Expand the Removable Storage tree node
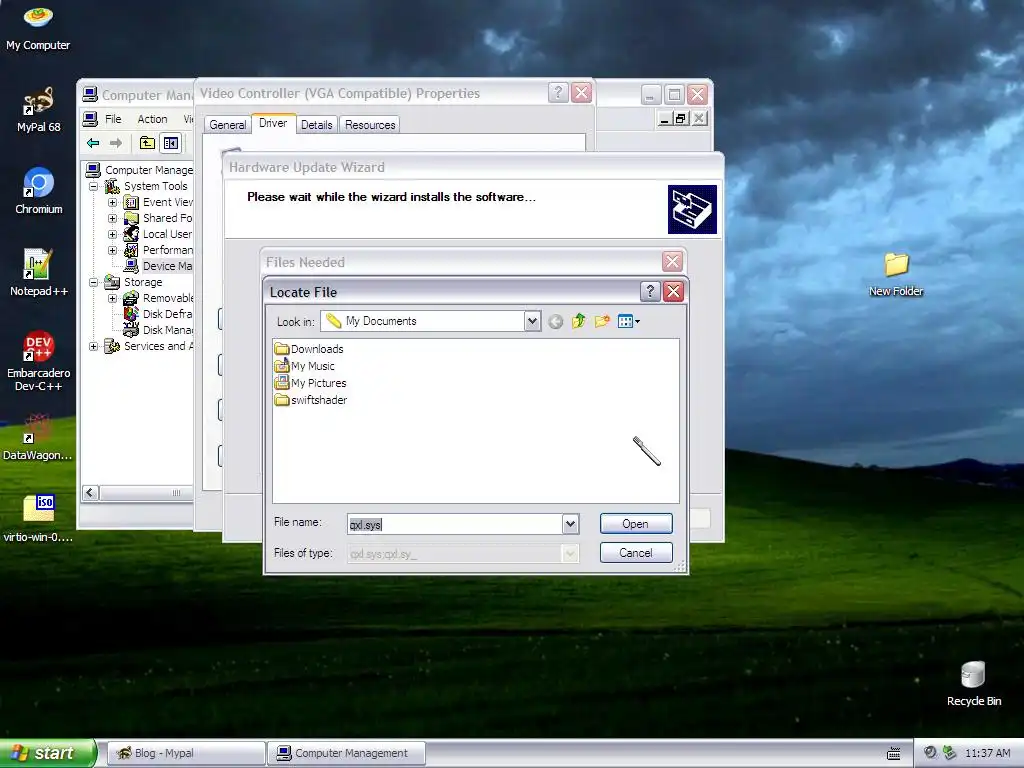Screen dimensions: 1024x768 tap(112, 298)
